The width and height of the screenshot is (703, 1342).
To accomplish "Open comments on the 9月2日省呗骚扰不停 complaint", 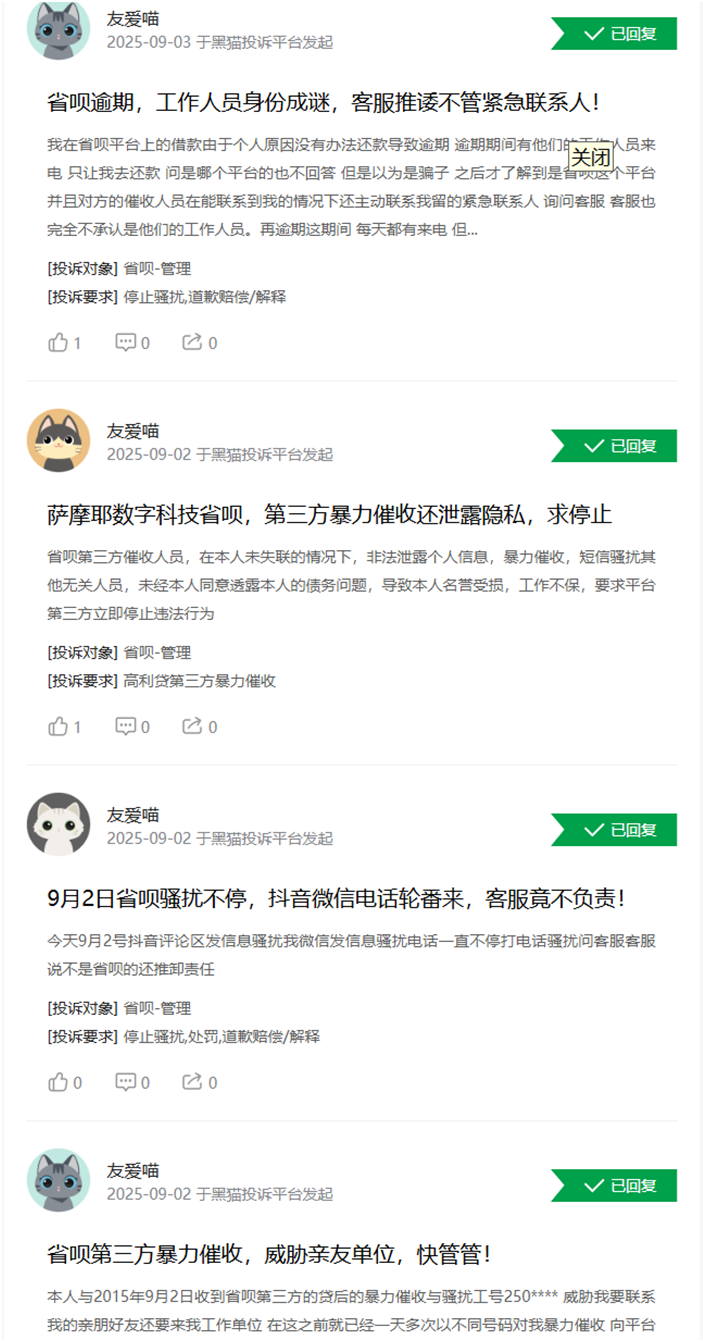I will tap(133, 1082).
